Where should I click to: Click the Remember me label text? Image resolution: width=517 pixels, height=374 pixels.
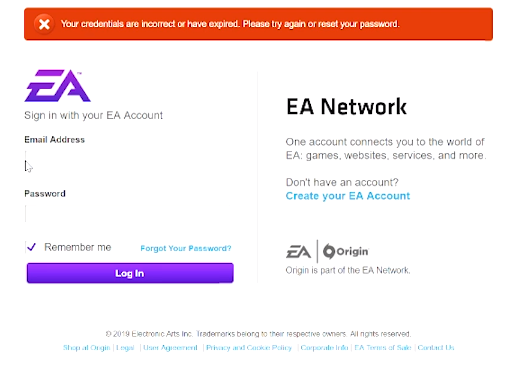[78, 247]
